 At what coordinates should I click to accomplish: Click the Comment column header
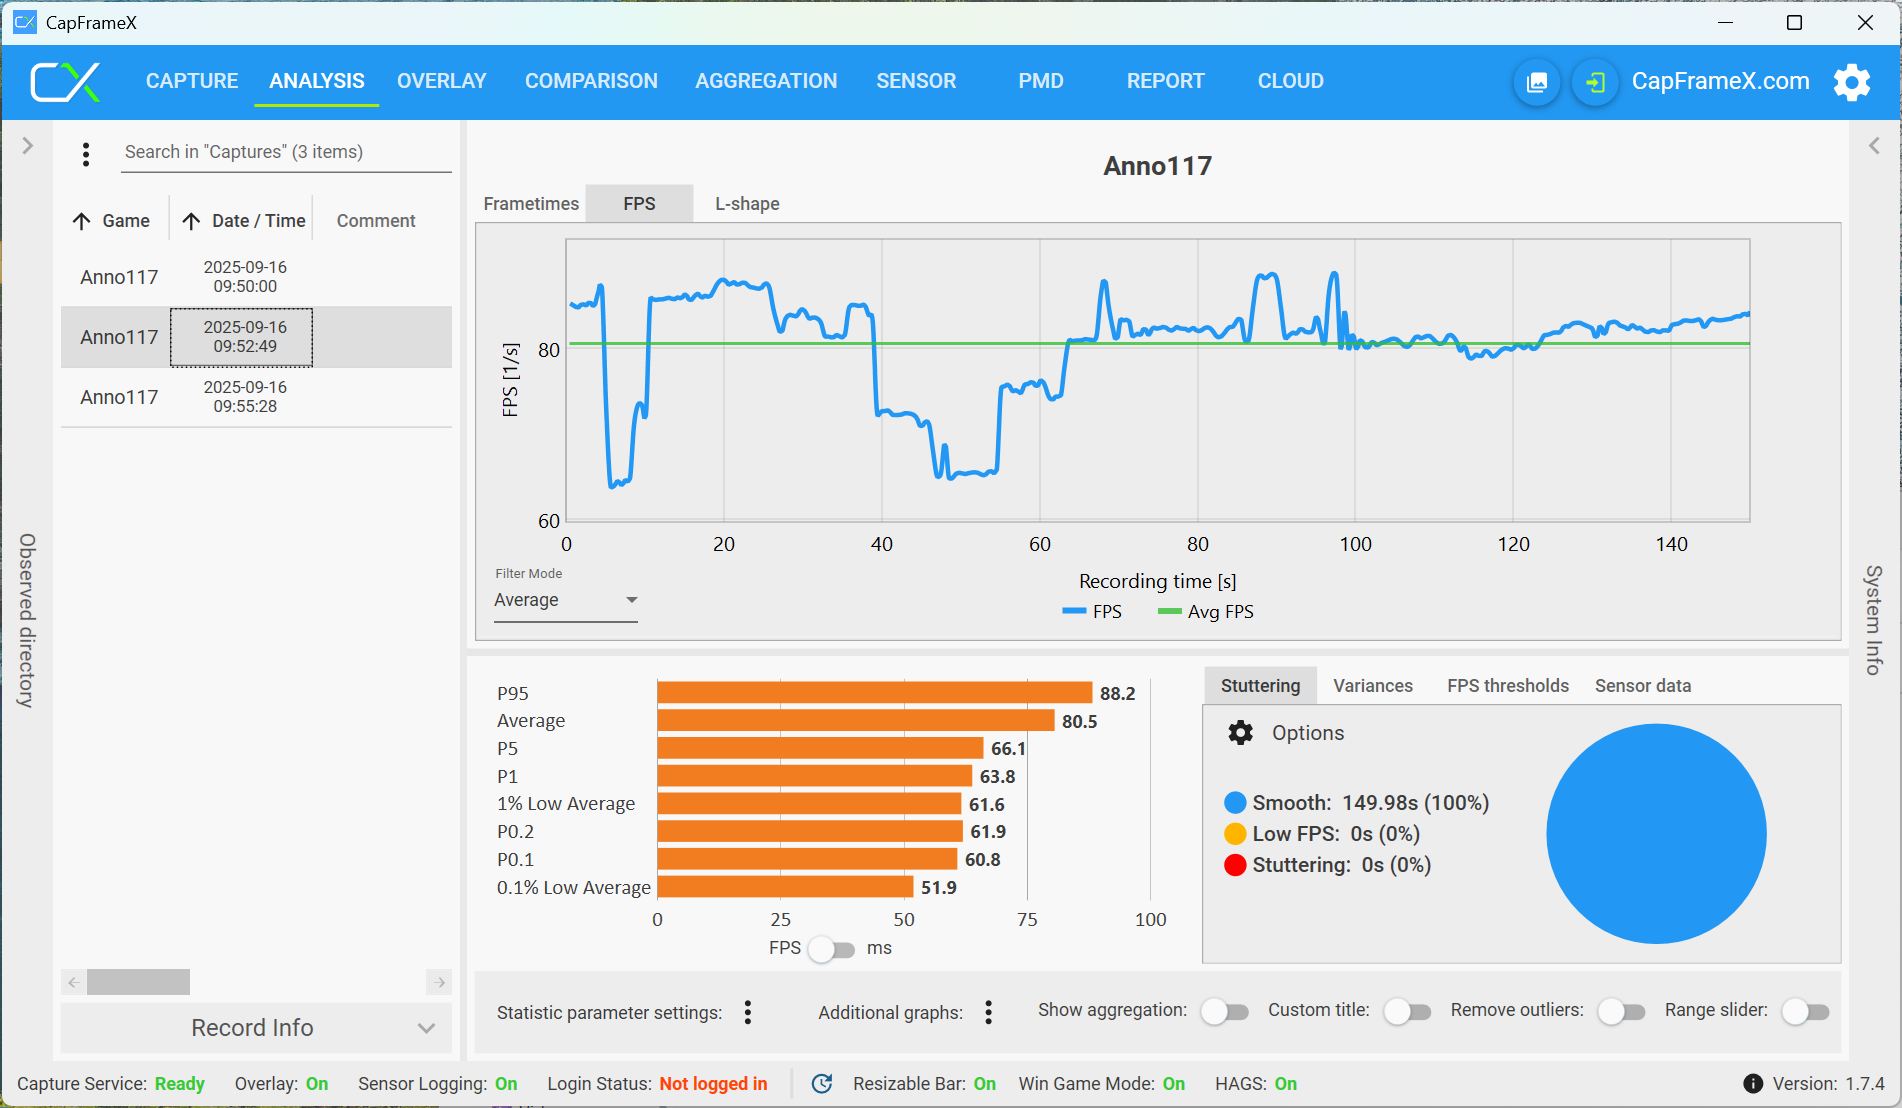(376, 221)
